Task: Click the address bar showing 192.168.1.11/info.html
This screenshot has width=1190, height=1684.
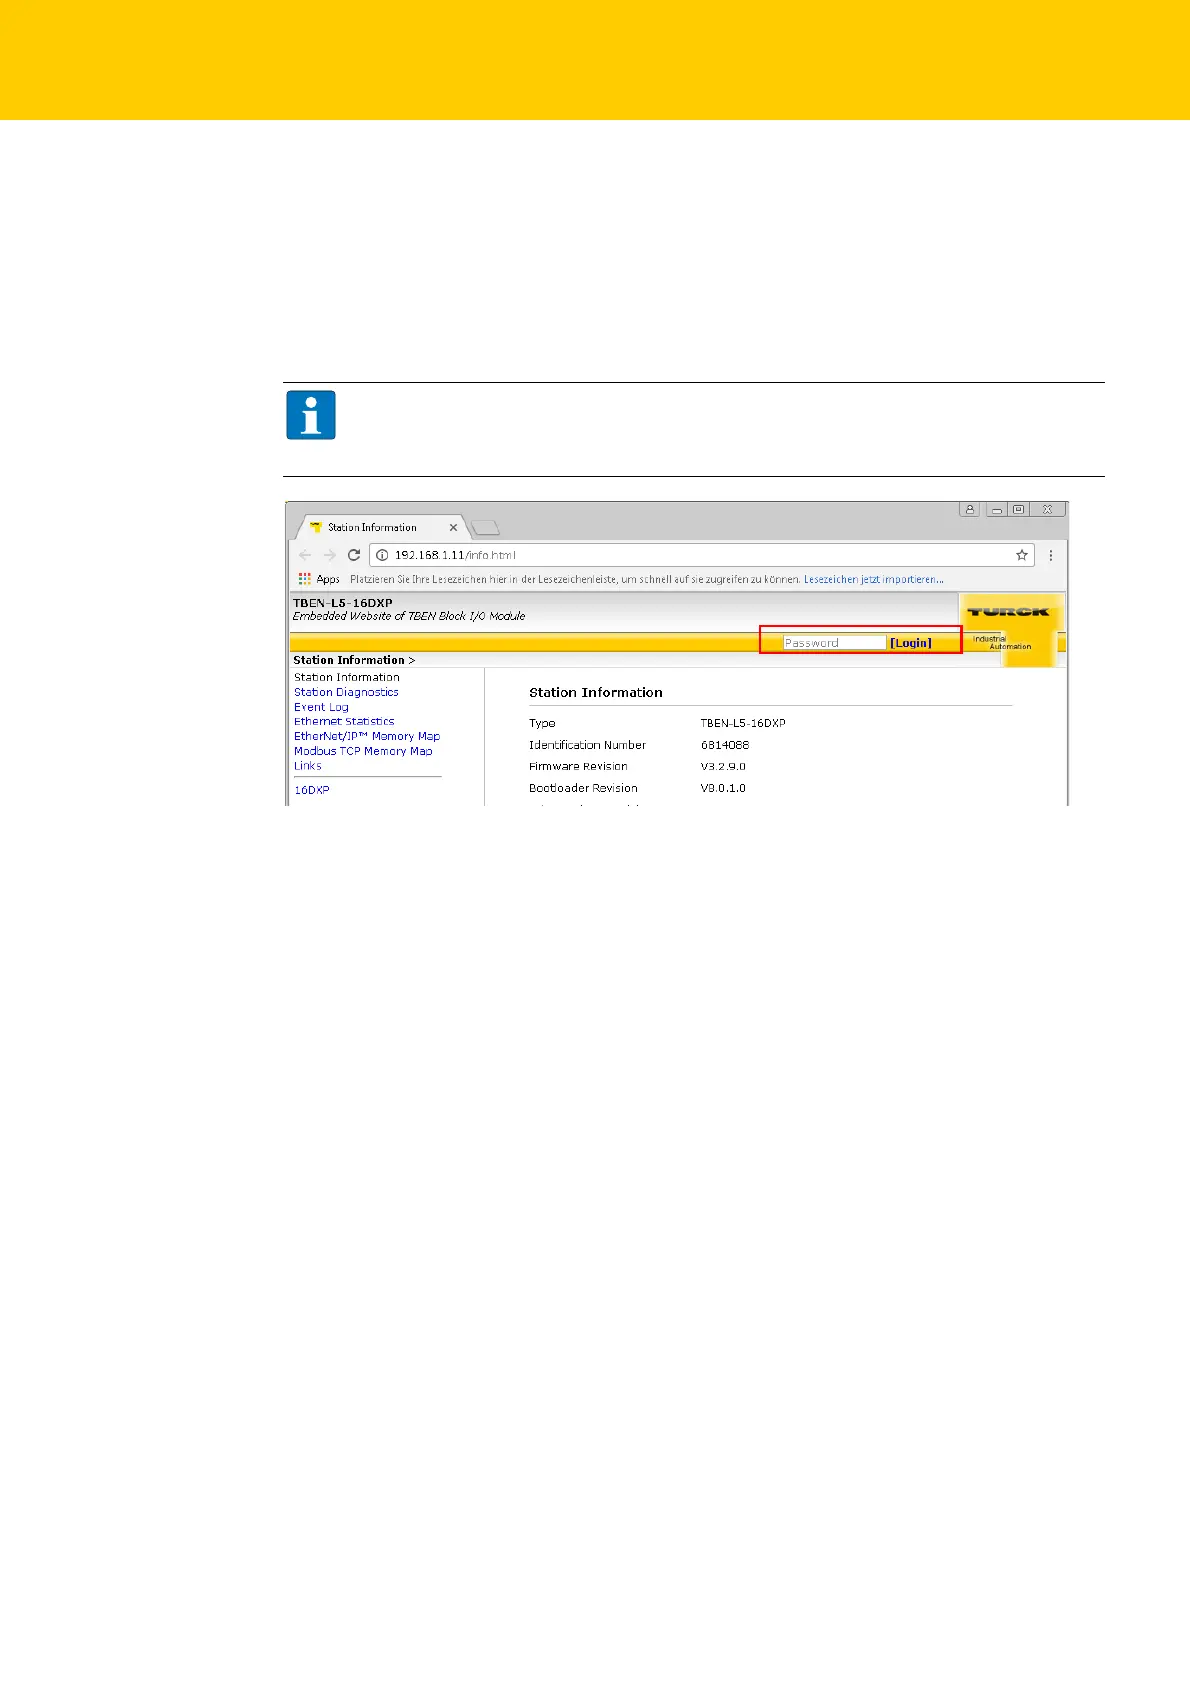Action: [x=700, y=555]
